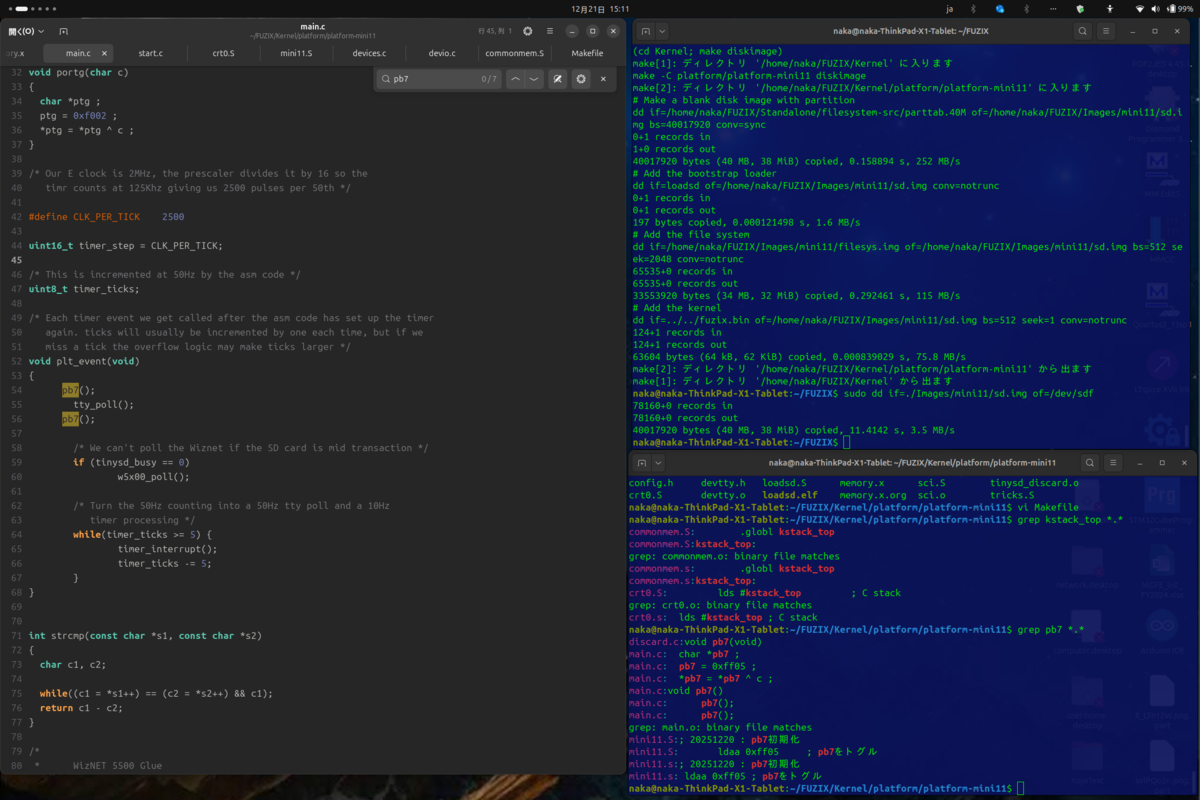Viewport: 1200px width, 800px height.
Task: Expand the new-tab dropdown in the platform-mini11 terminal
Action: coord(659,463)
